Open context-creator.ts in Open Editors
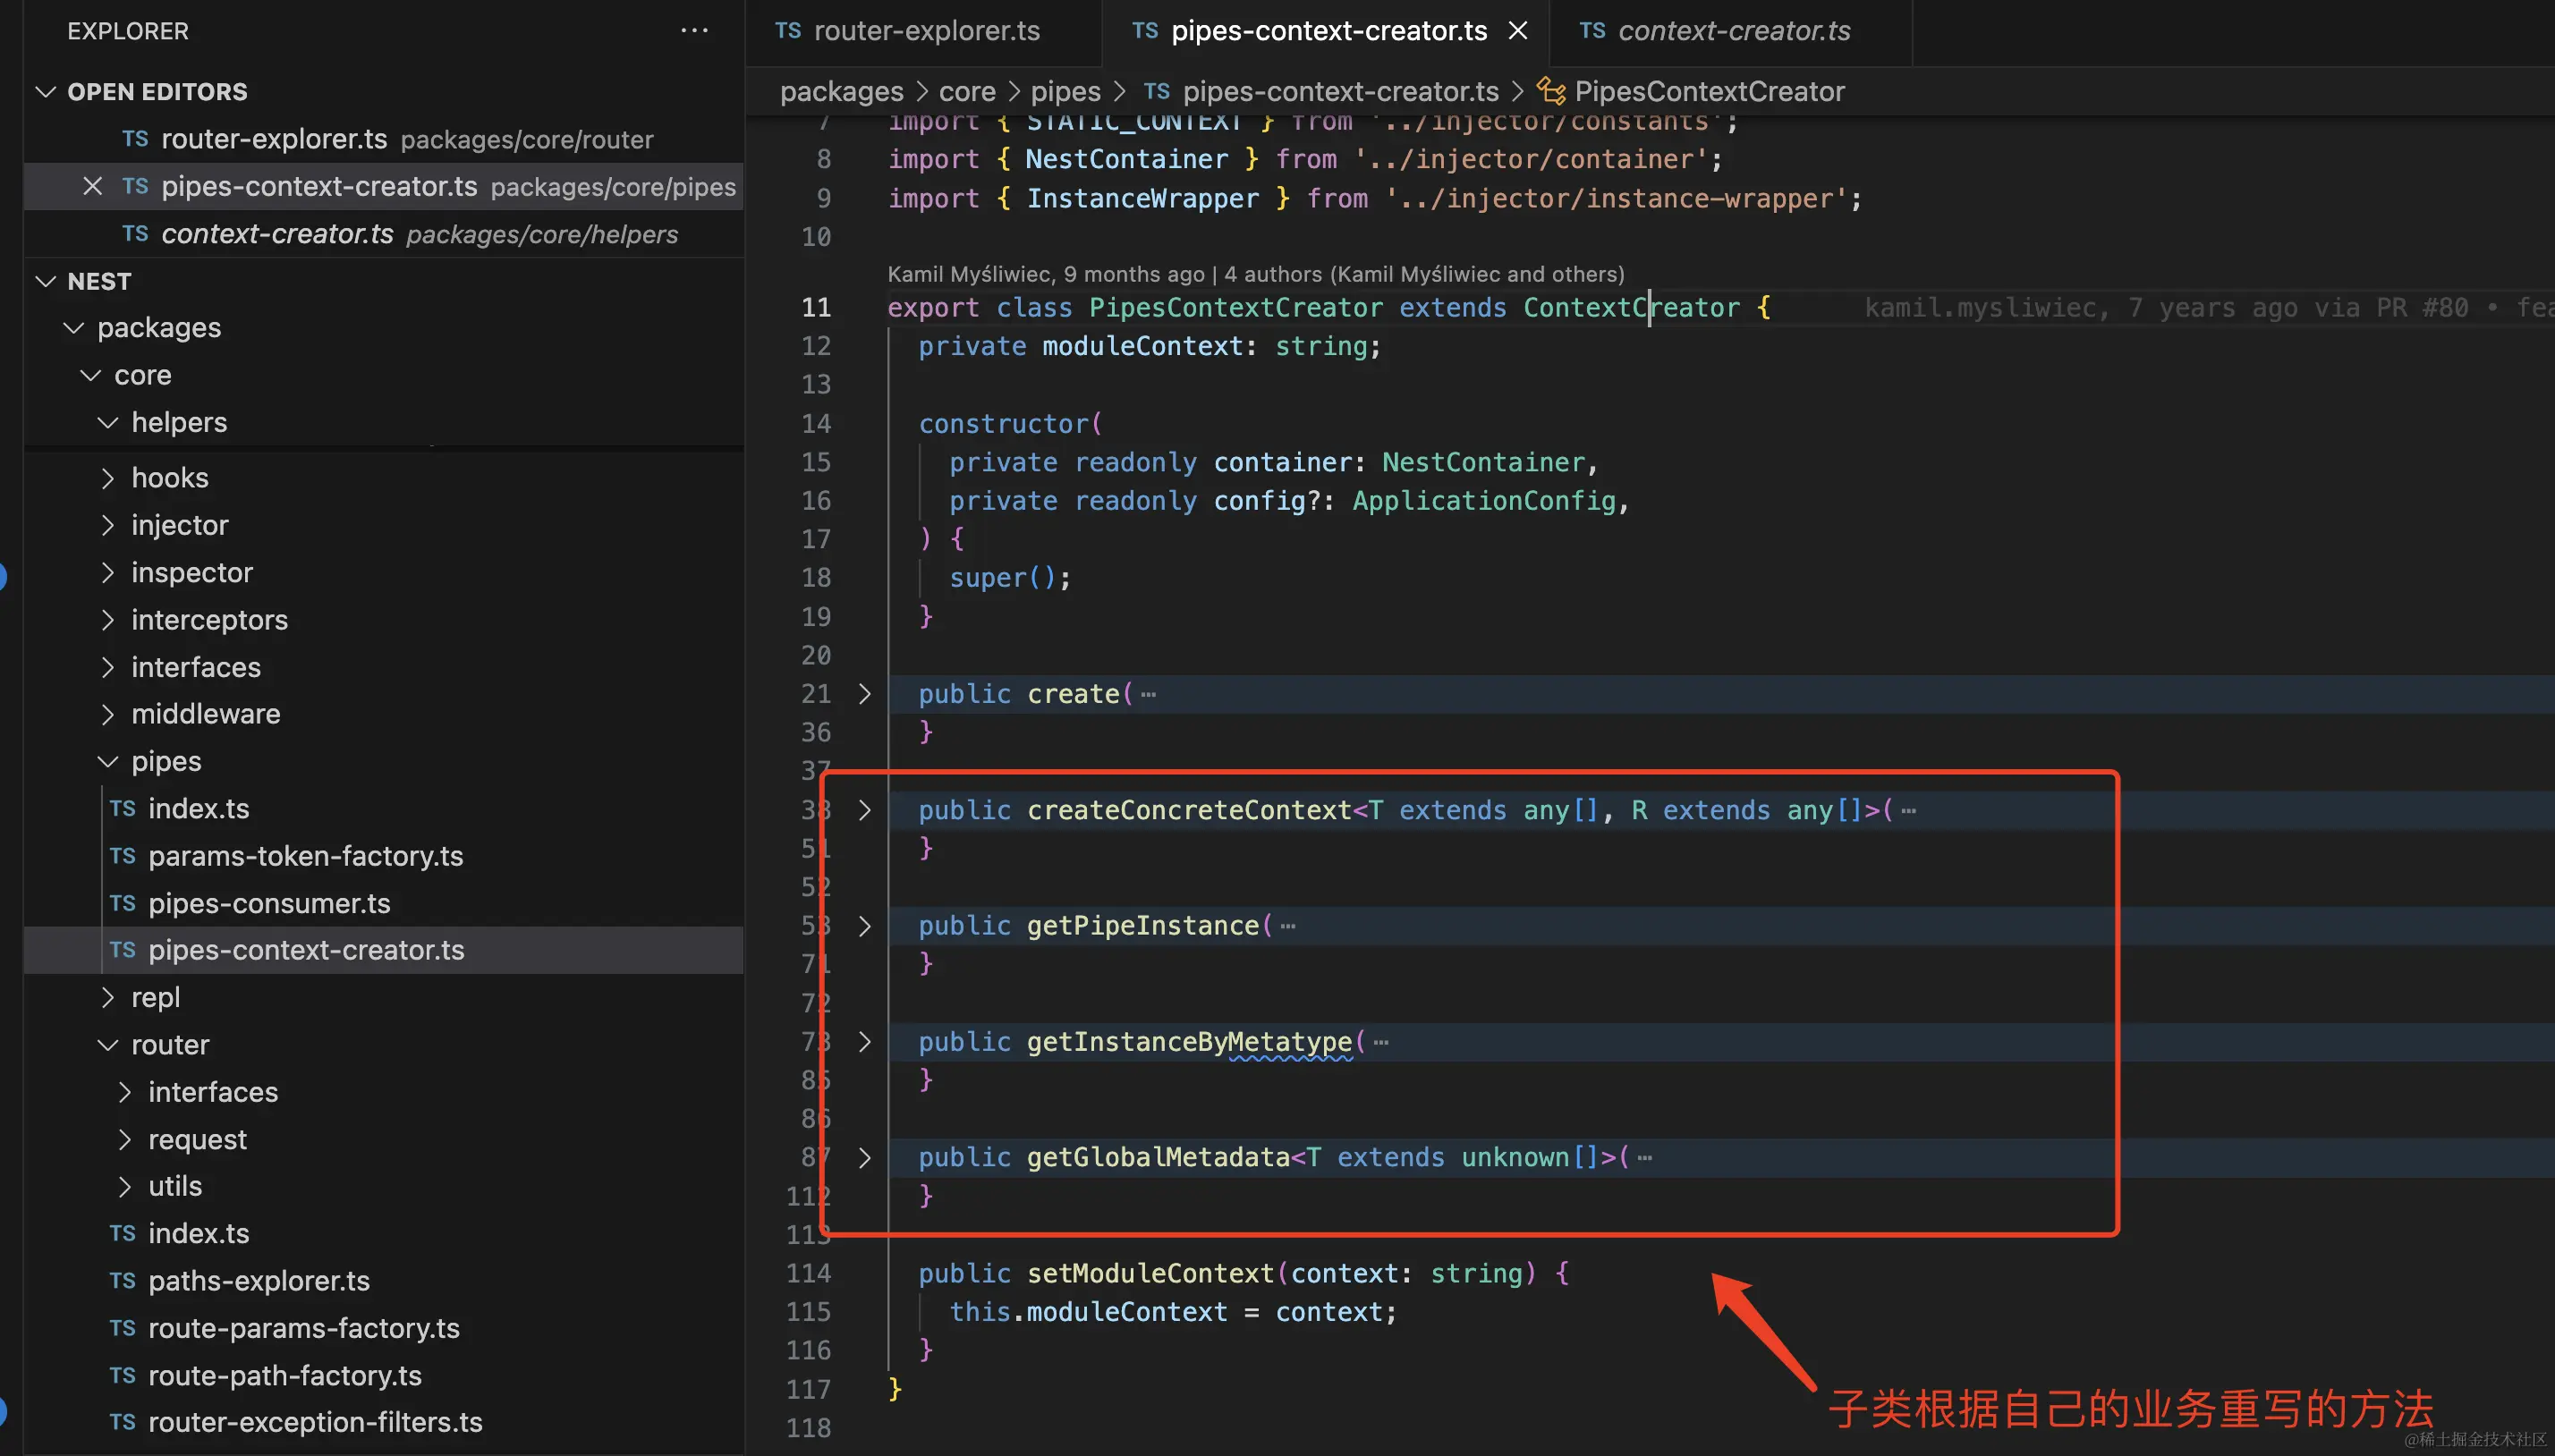This screenshot has height=1456, width=2555. pos(383,234)
